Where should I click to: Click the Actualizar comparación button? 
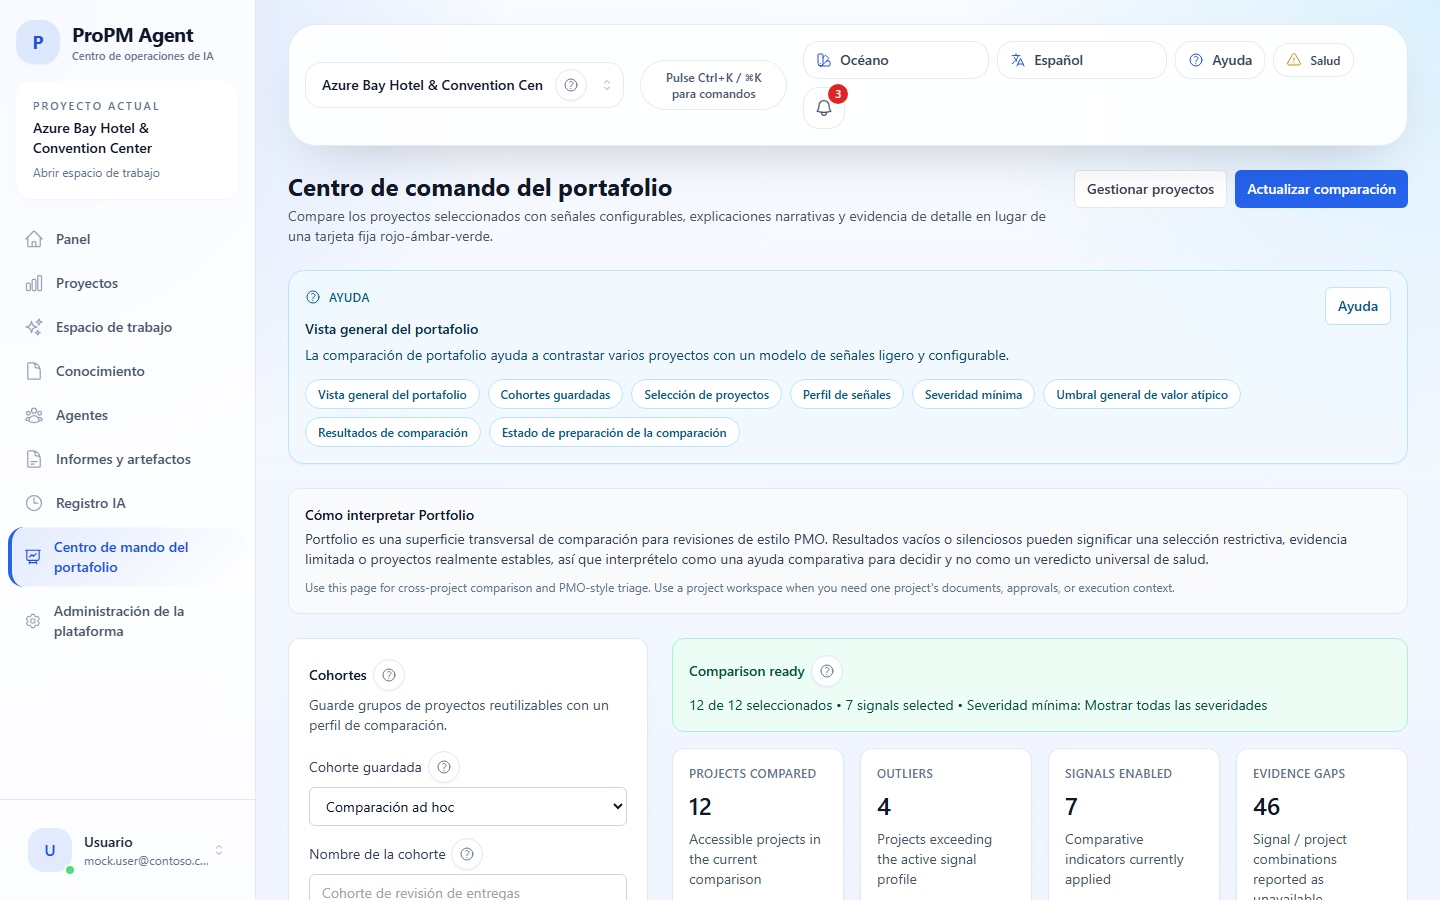[1320, 189]
